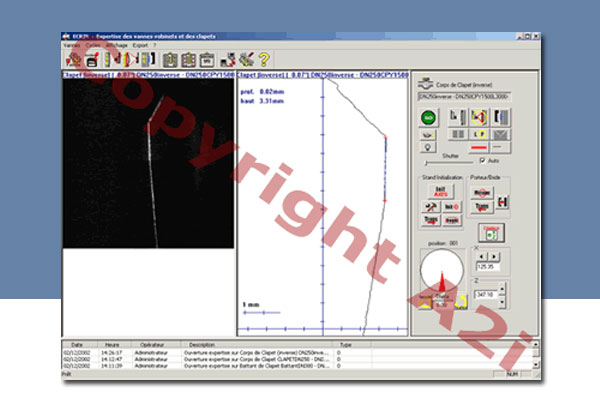Screen dimensions: 600x400
Task: Click the envelope icon in right panel
Action: (501, 133)
